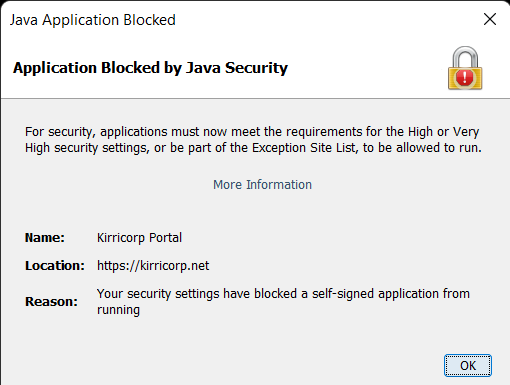Click the 'Reason:' field label
This screenshot has height=385, width=510.
51,302
